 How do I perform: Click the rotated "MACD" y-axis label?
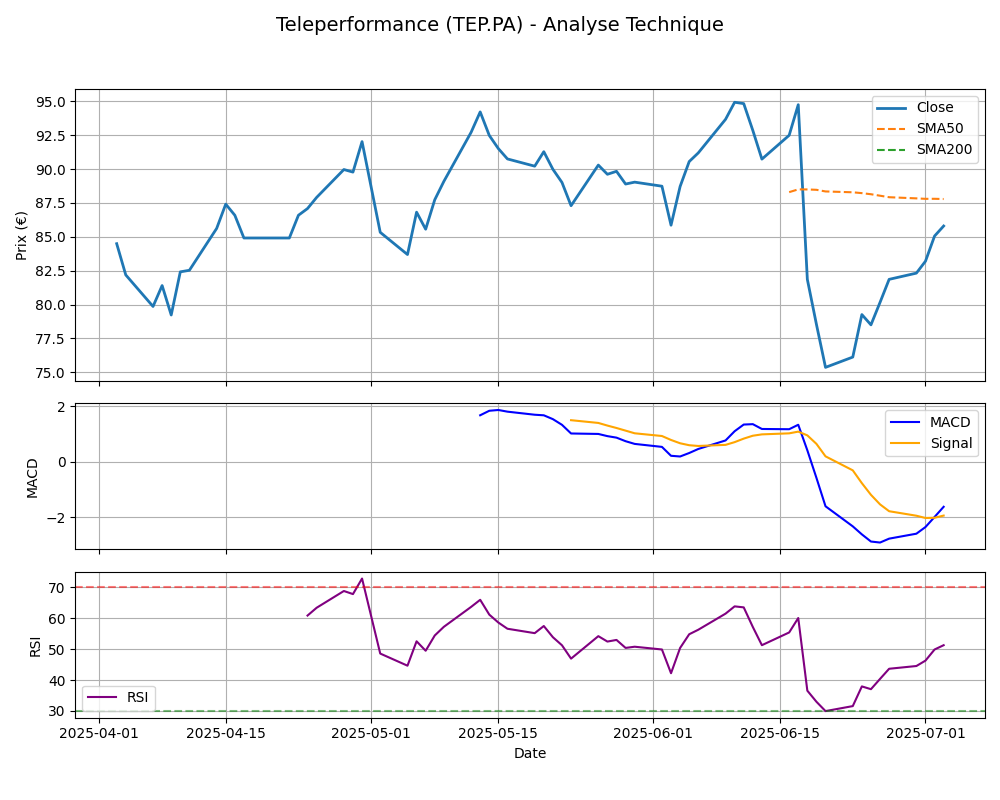point(33,477)
